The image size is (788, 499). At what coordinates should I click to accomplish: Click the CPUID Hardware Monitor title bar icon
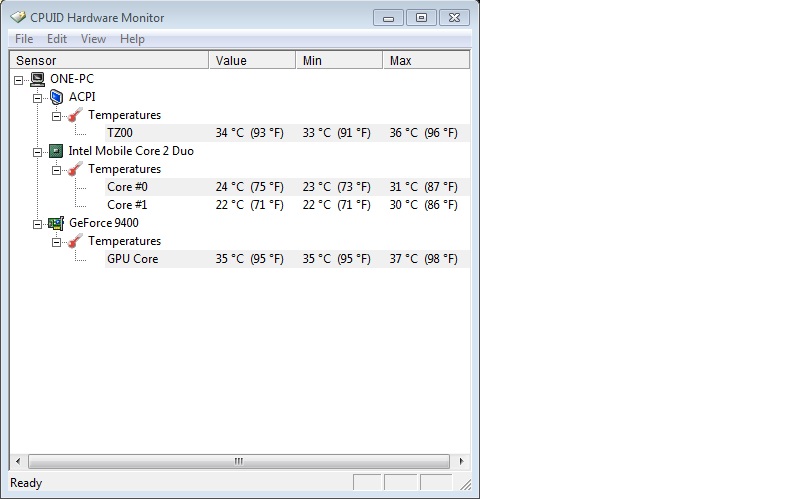(x=18, y=17)
